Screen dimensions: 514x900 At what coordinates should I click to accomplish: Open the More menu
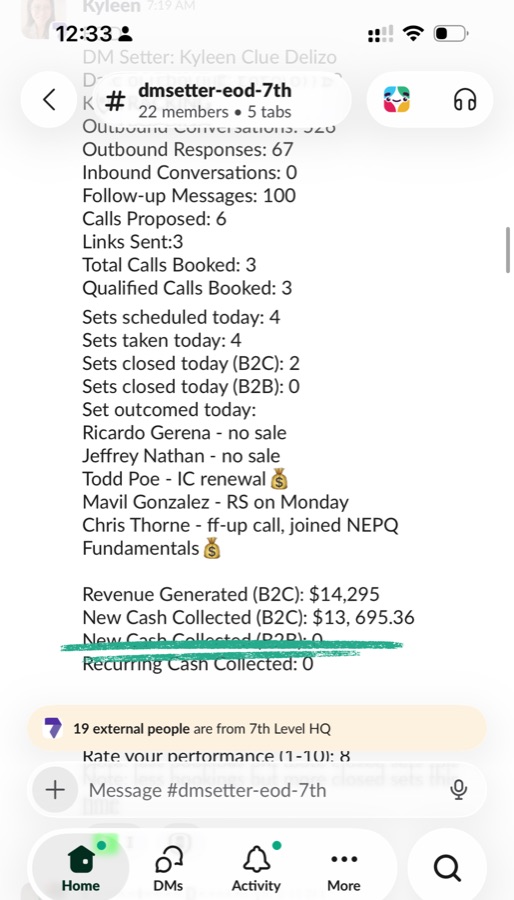[344, 869]
